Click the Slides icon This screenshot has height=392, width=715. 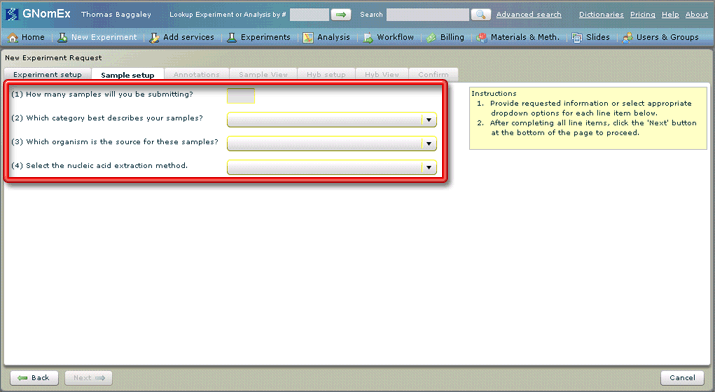point(577,37)
